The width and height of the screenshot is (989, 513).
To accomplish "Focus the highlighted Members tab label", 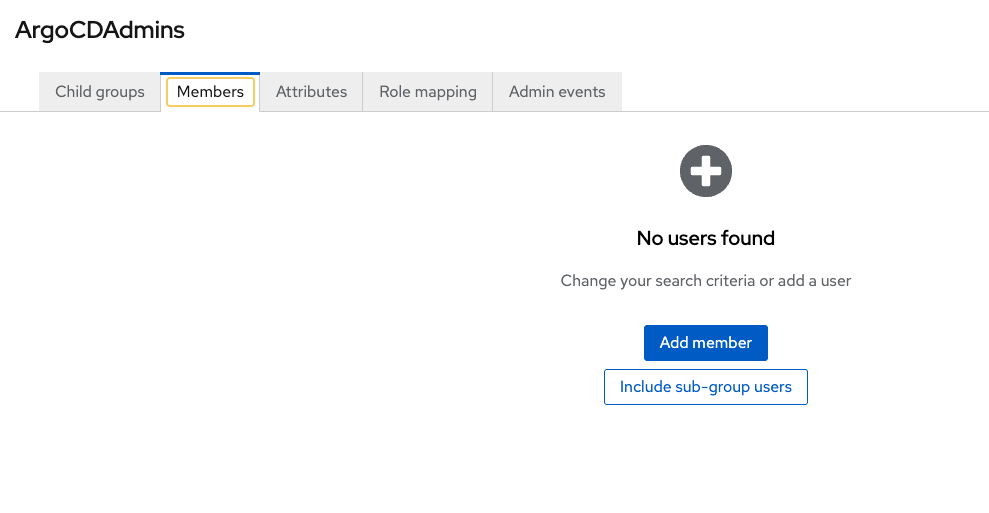I will 210,92.
